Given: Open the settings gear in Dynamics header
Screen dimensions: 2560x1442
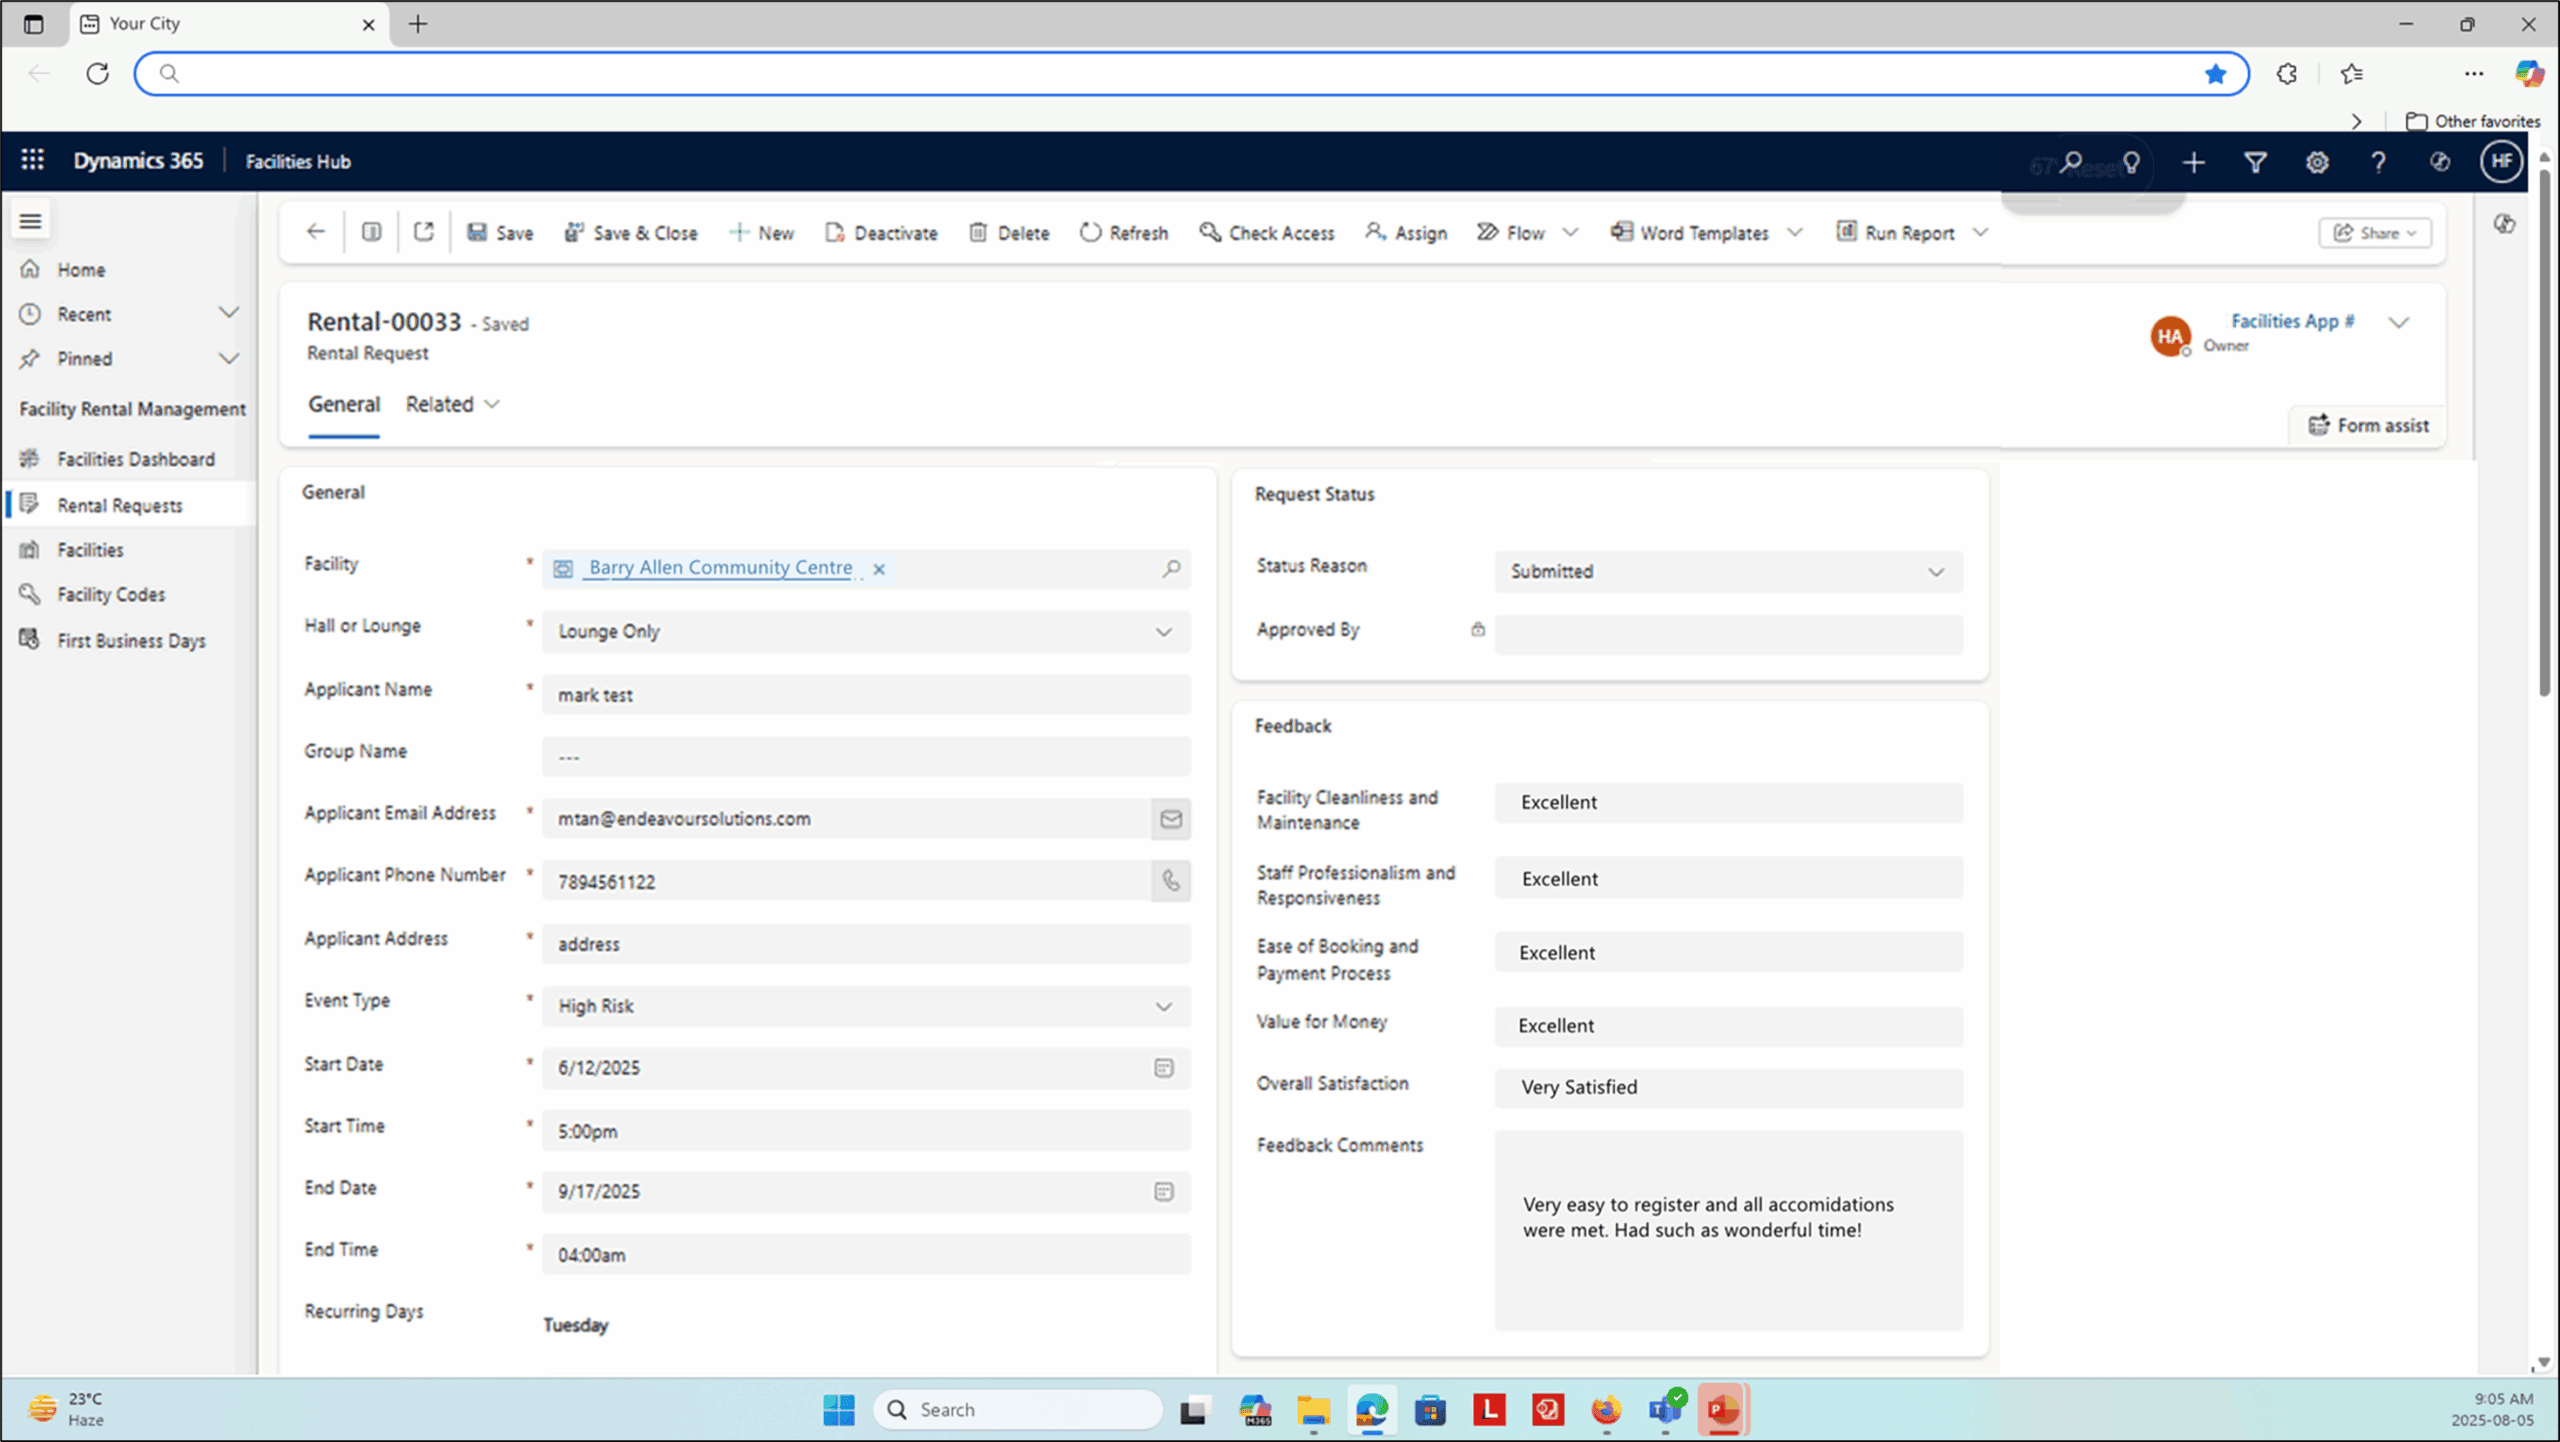Looking at the screenshot, I should click(x=2317, y=162).
